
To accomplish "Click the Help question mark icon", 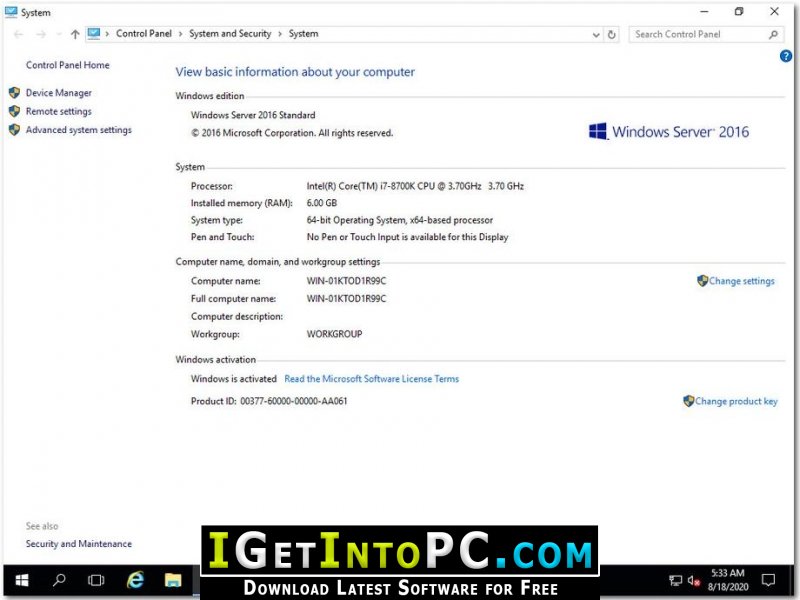I will [786, 56].
